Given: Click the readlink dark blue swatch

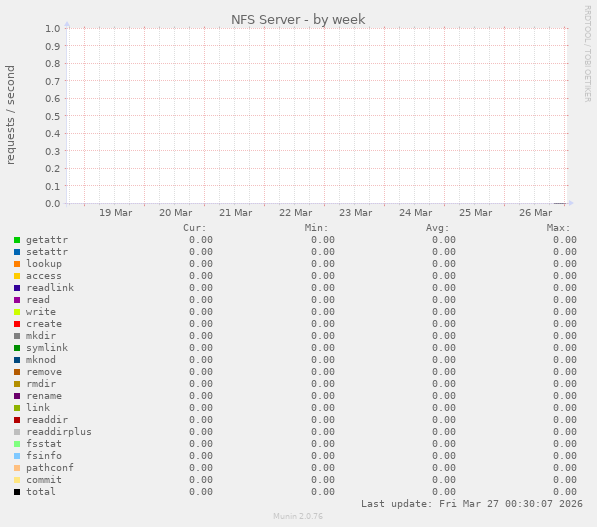Looking at the screenshot, I should (x=17, y=288).
